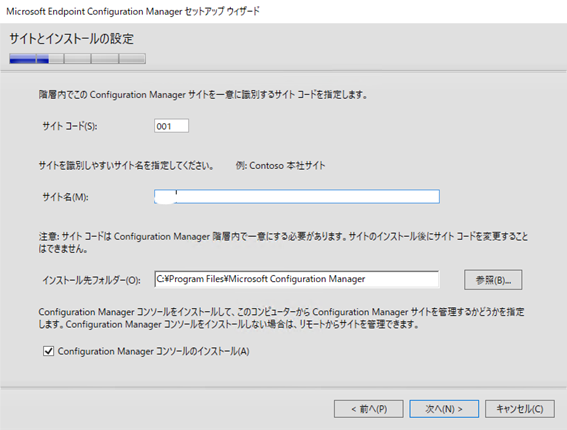Click the インストール先フォルダー(O): label
Screen dimensions: 567x430
pyautogui.click(x=91, y=280)
